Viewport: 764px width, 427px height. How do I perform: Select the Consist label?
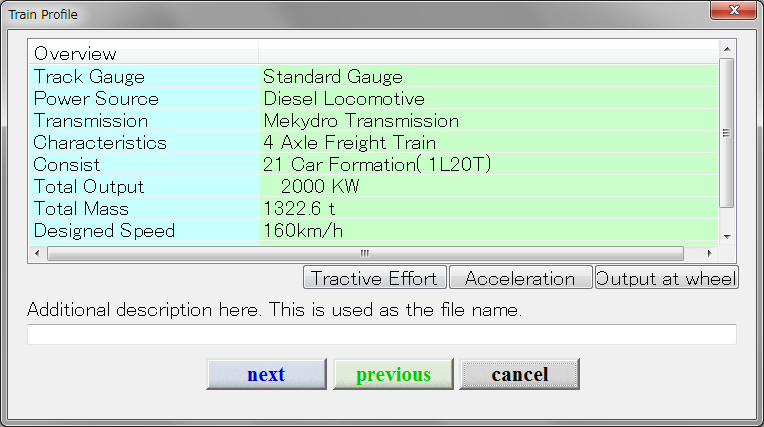(x=67, y=164)
